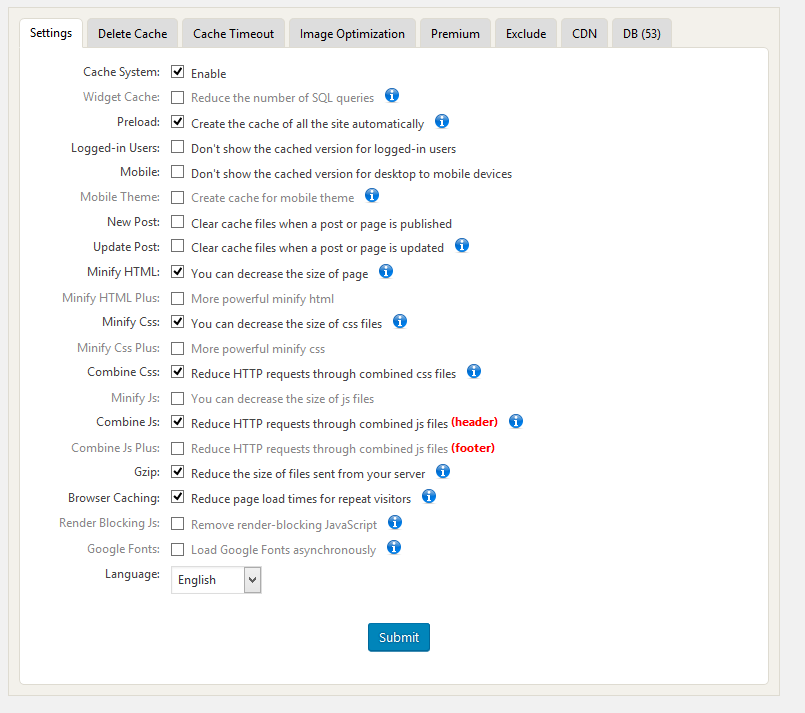
Task: Click the Submit button
Action: pos(399,638)
